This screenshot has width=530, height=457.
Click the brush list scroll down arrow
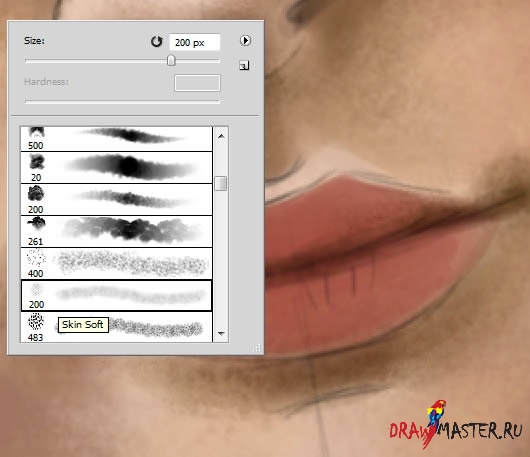tap(221, 334)
